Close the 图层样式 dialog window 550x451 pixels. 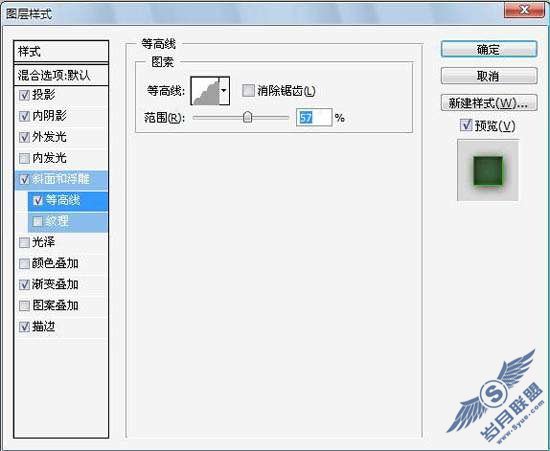point(525,9)
